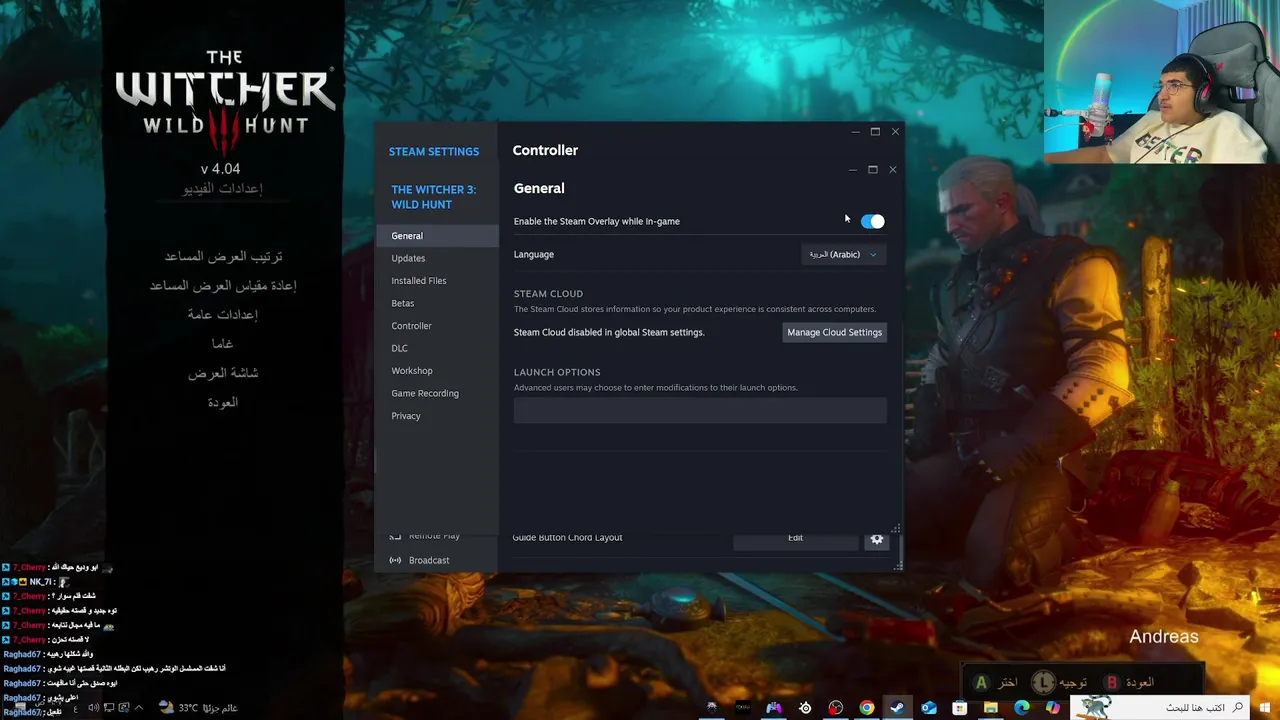
Task: Click the volume speaker icon in system tray
Action: [93, 708]
